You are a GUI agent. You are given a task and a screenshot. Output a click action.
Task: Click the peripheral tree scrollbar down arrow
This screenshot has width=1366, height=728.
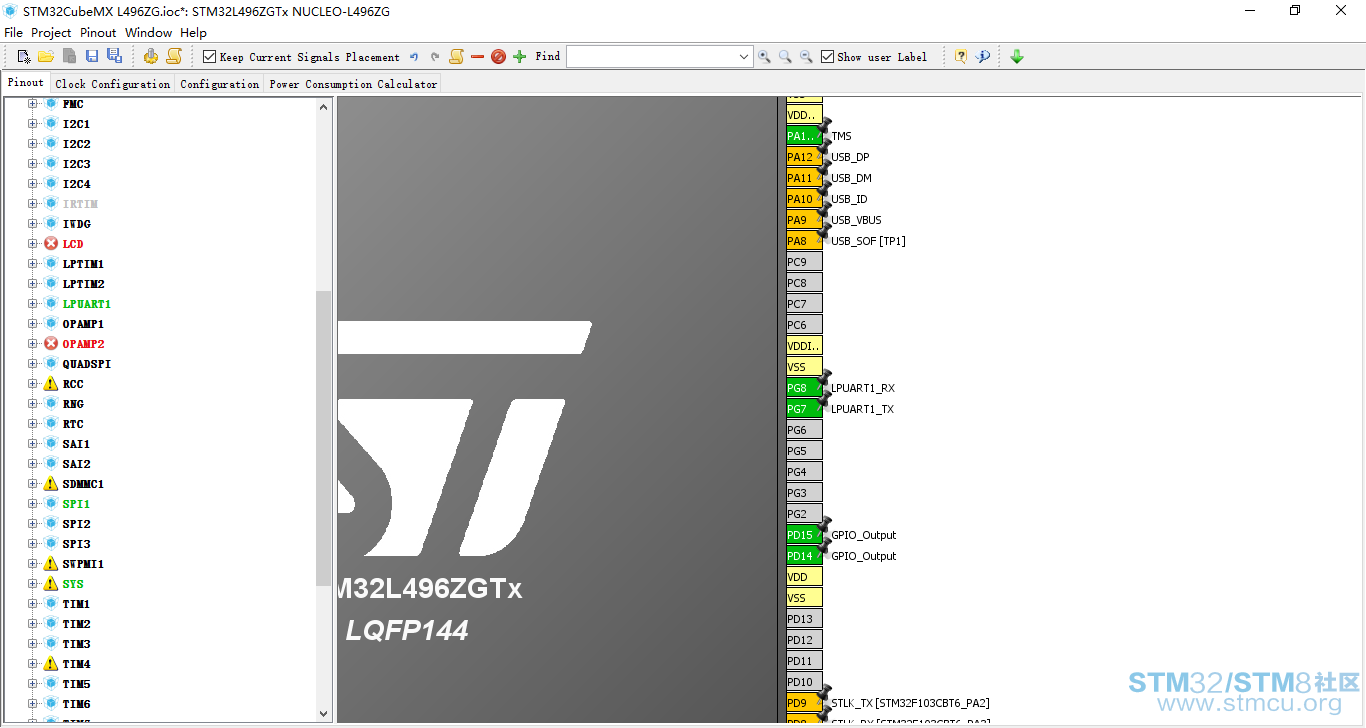pyautogui.click(x=323, y=713)
